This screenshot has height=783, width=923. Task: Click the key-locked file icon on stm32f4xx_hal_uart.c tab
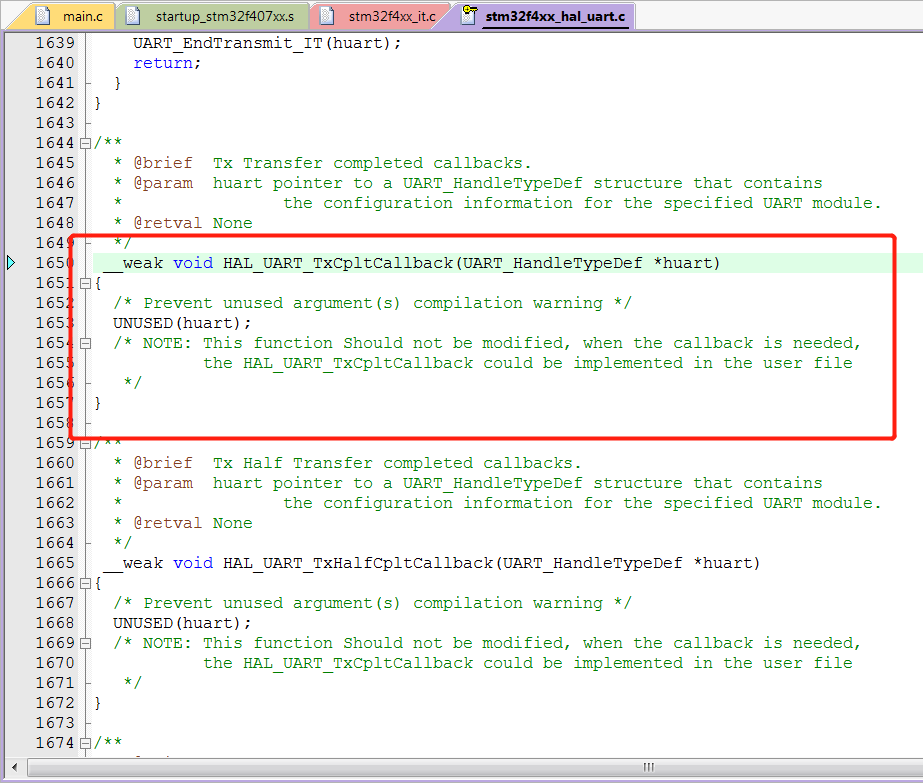coord(469,15)
